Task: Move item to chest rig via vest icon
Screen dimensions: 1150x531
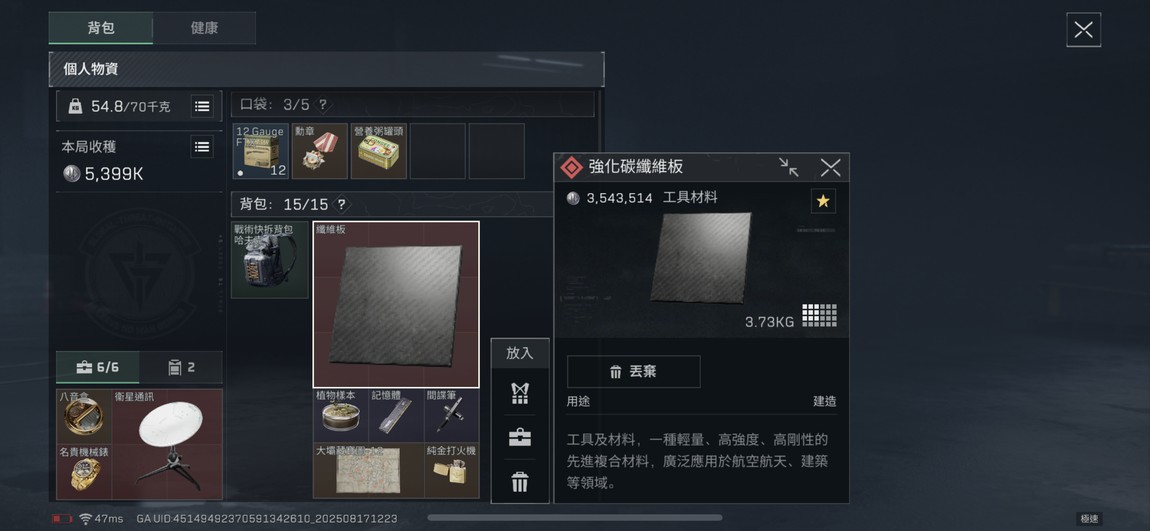Action: pos(520,394)
